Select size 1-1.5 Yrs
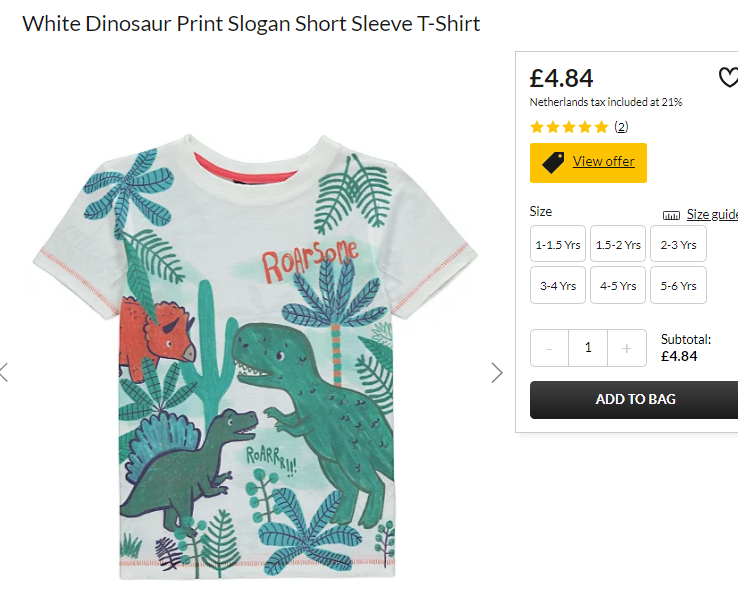738x607 pixels. 558,244
